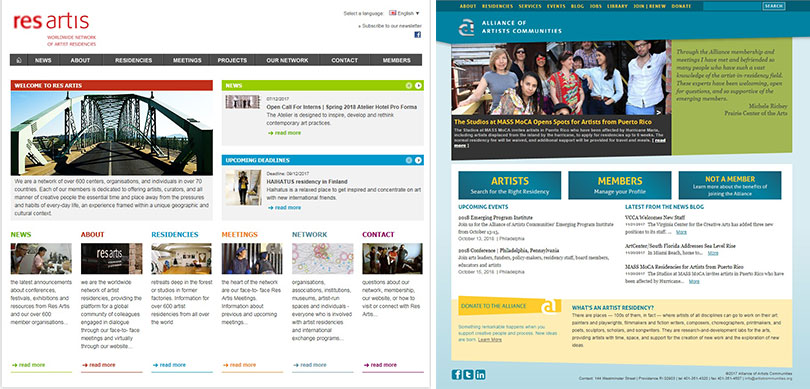Image resolution: width=810 pixels, height=389 pixels.
Task: Open the Res Artis Facebook icon
Action: [417, 35]
